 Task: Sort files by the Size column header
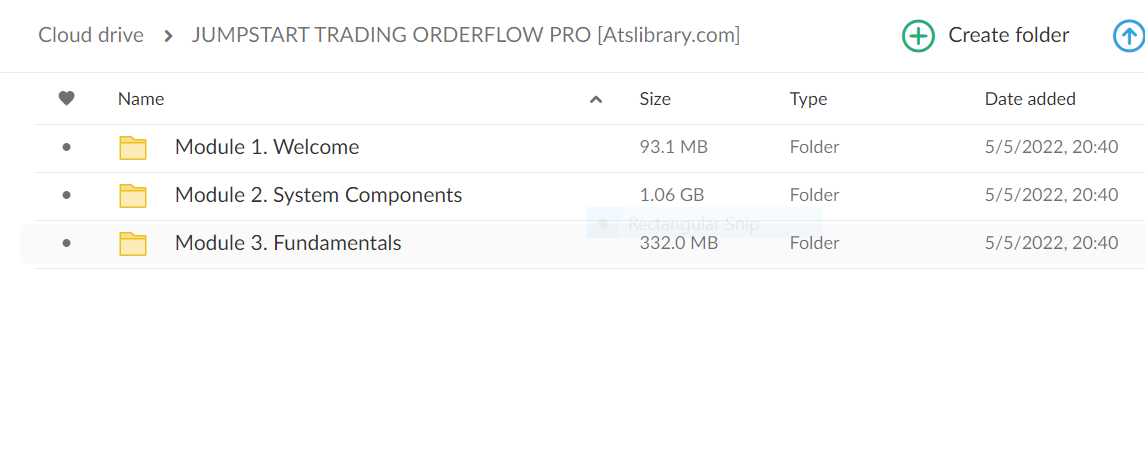click(x=655, y=99)
